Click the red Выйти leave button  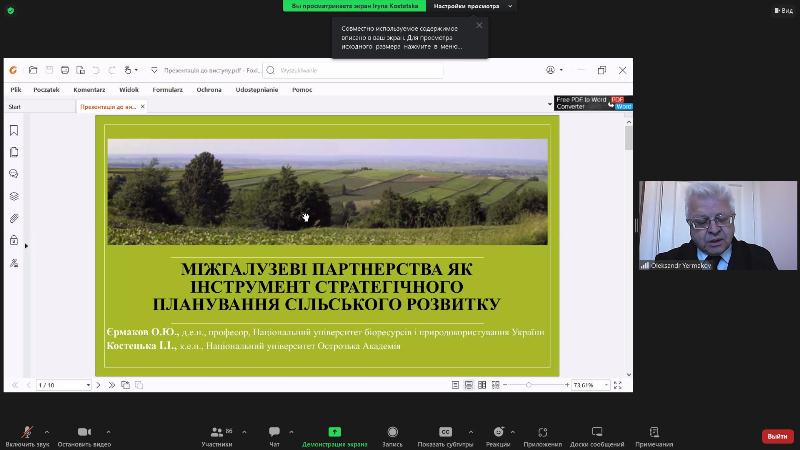[x=777, y=436]
